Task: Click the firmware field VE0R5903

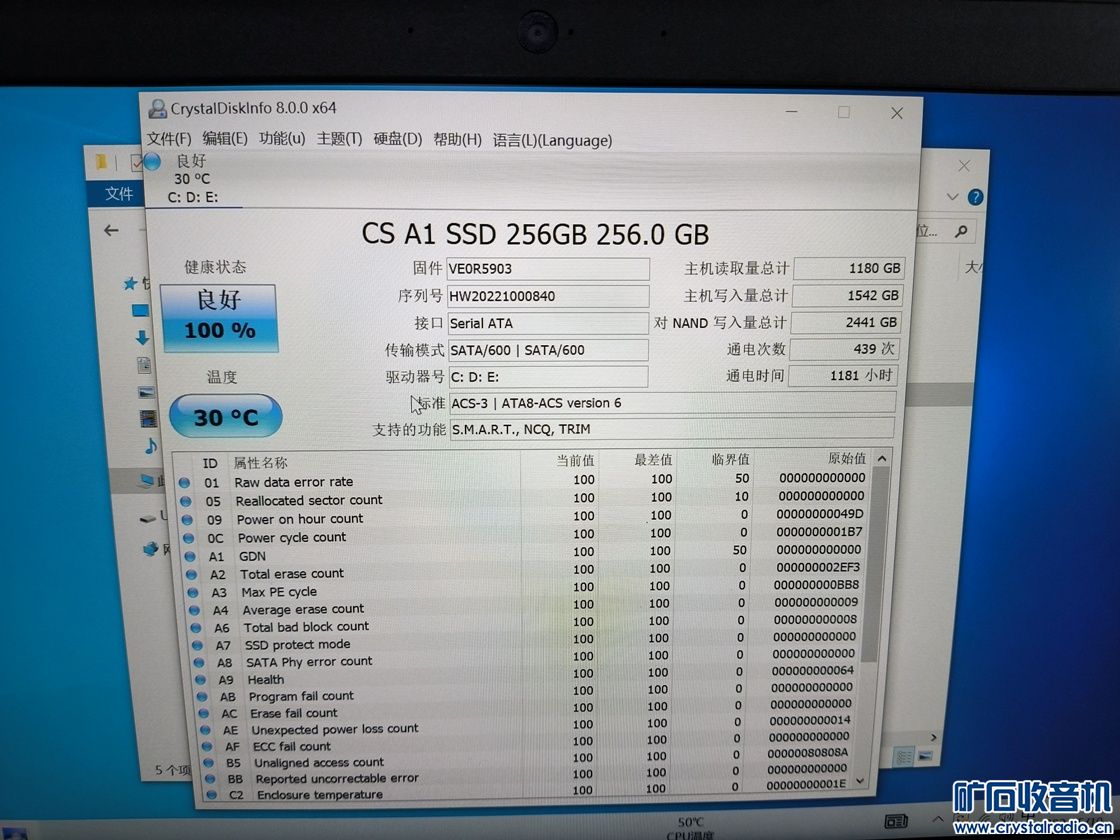Action: click(x=548, y=269)
